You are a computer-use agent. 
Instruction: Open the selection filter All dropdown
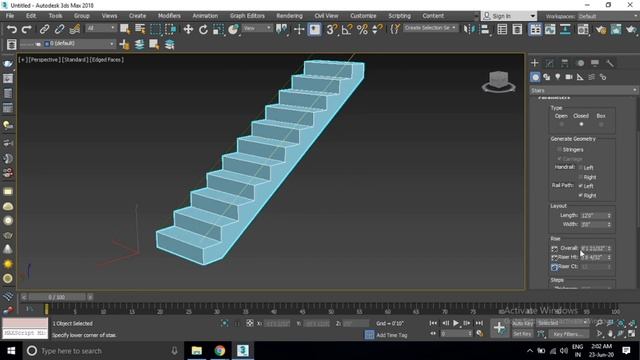pos(101,28)
